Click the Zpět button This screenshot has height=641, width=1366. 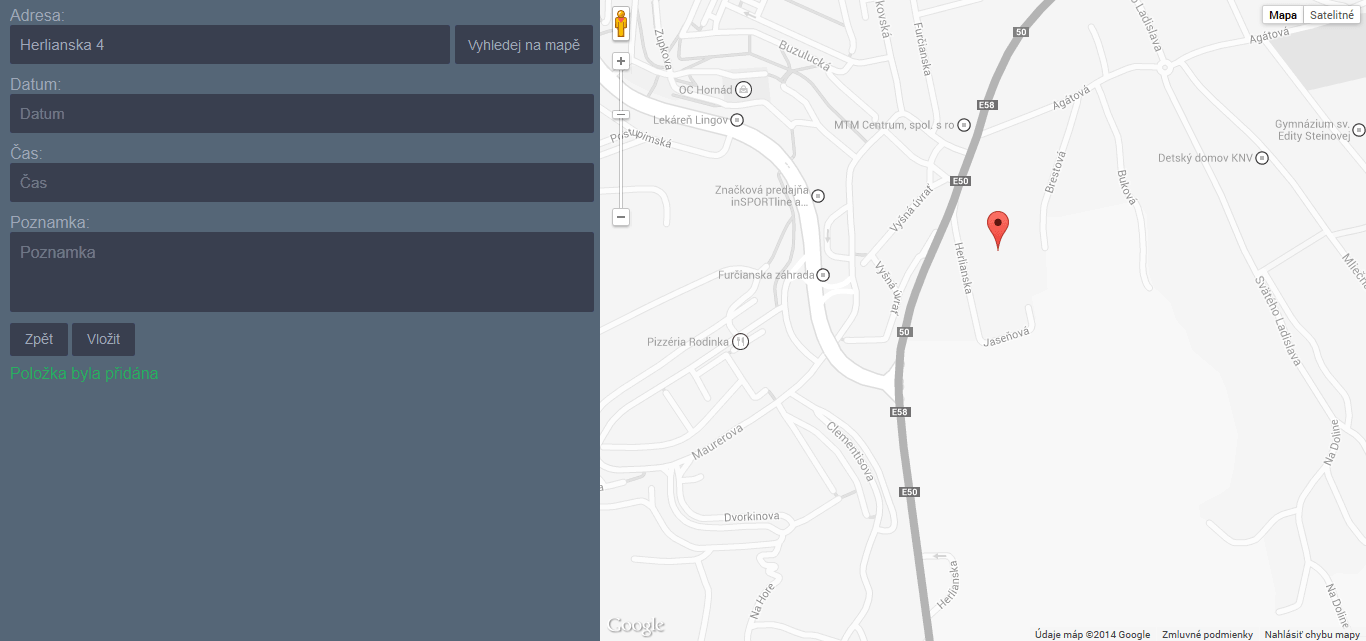[39, 339]
